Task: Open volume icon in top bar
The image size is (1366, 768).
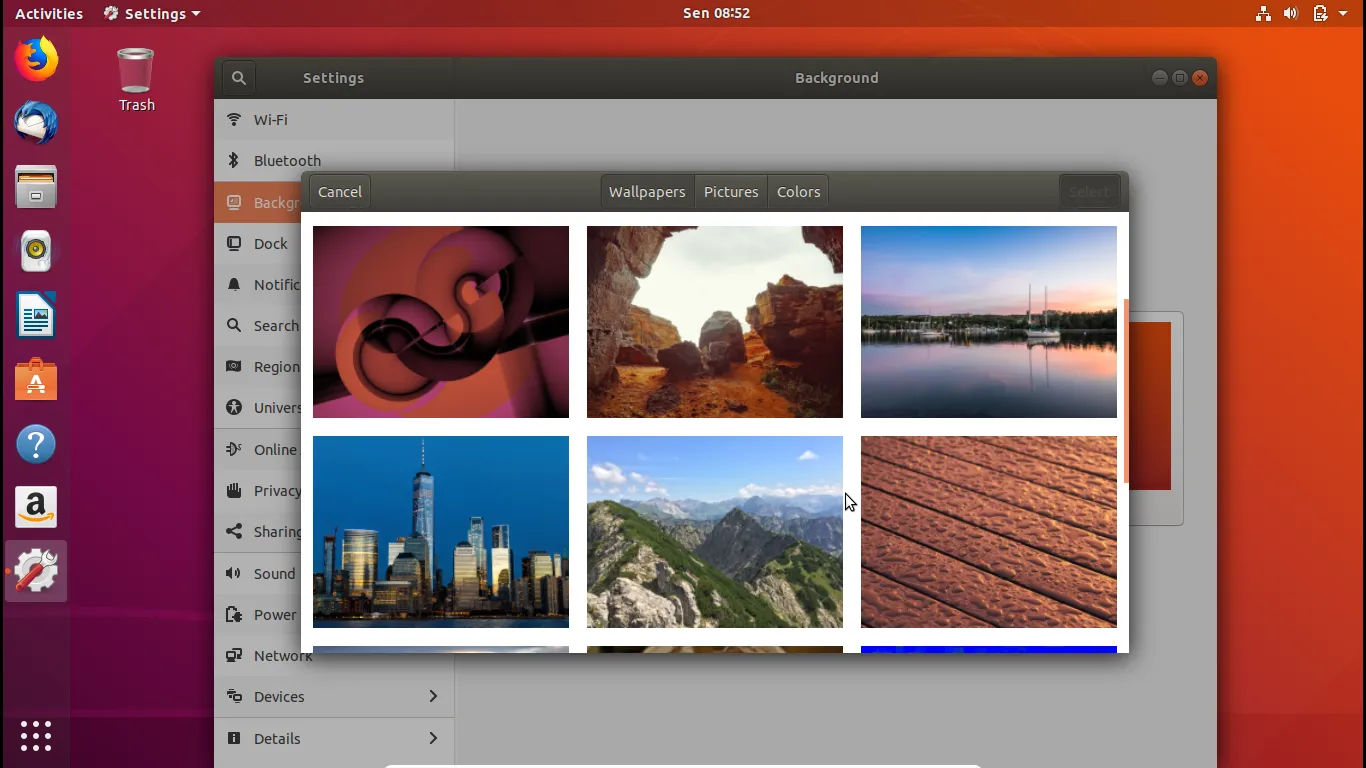Action: (x=1291, y=13)
